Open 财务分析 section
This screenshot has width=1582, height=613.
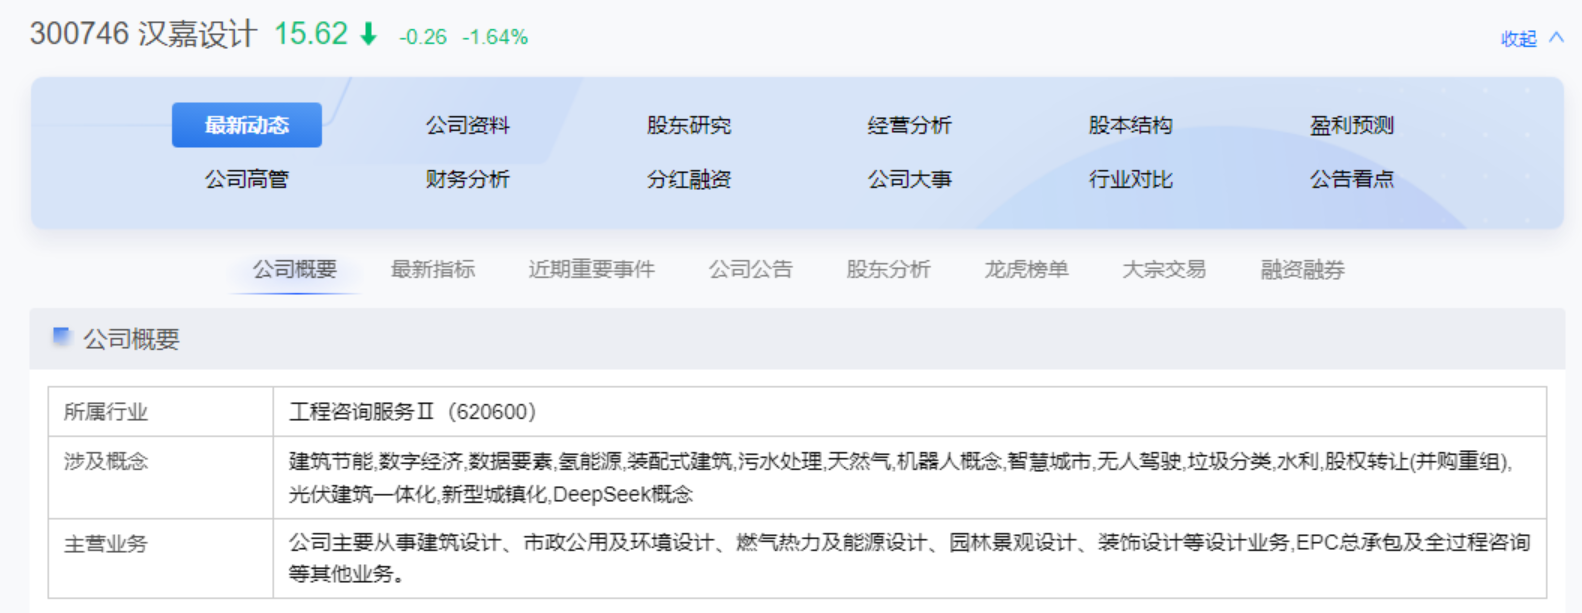468,179
